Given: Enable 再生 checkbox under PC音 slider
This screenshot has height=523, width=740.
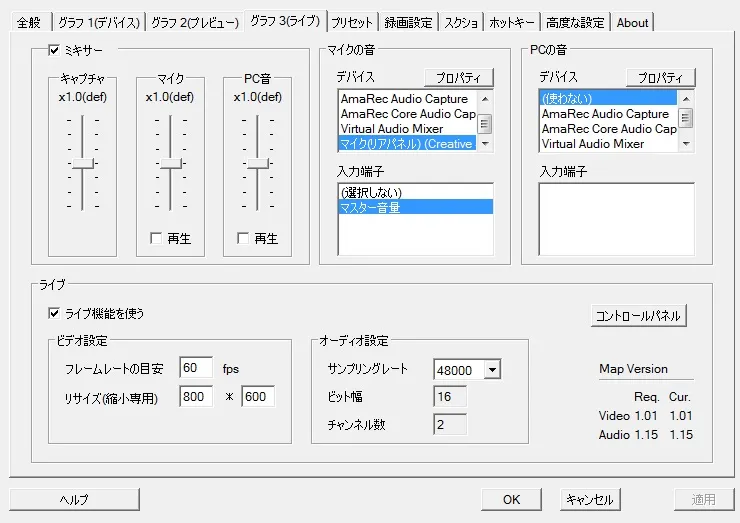Looking at the screenshot, I should tap(243, 239).
